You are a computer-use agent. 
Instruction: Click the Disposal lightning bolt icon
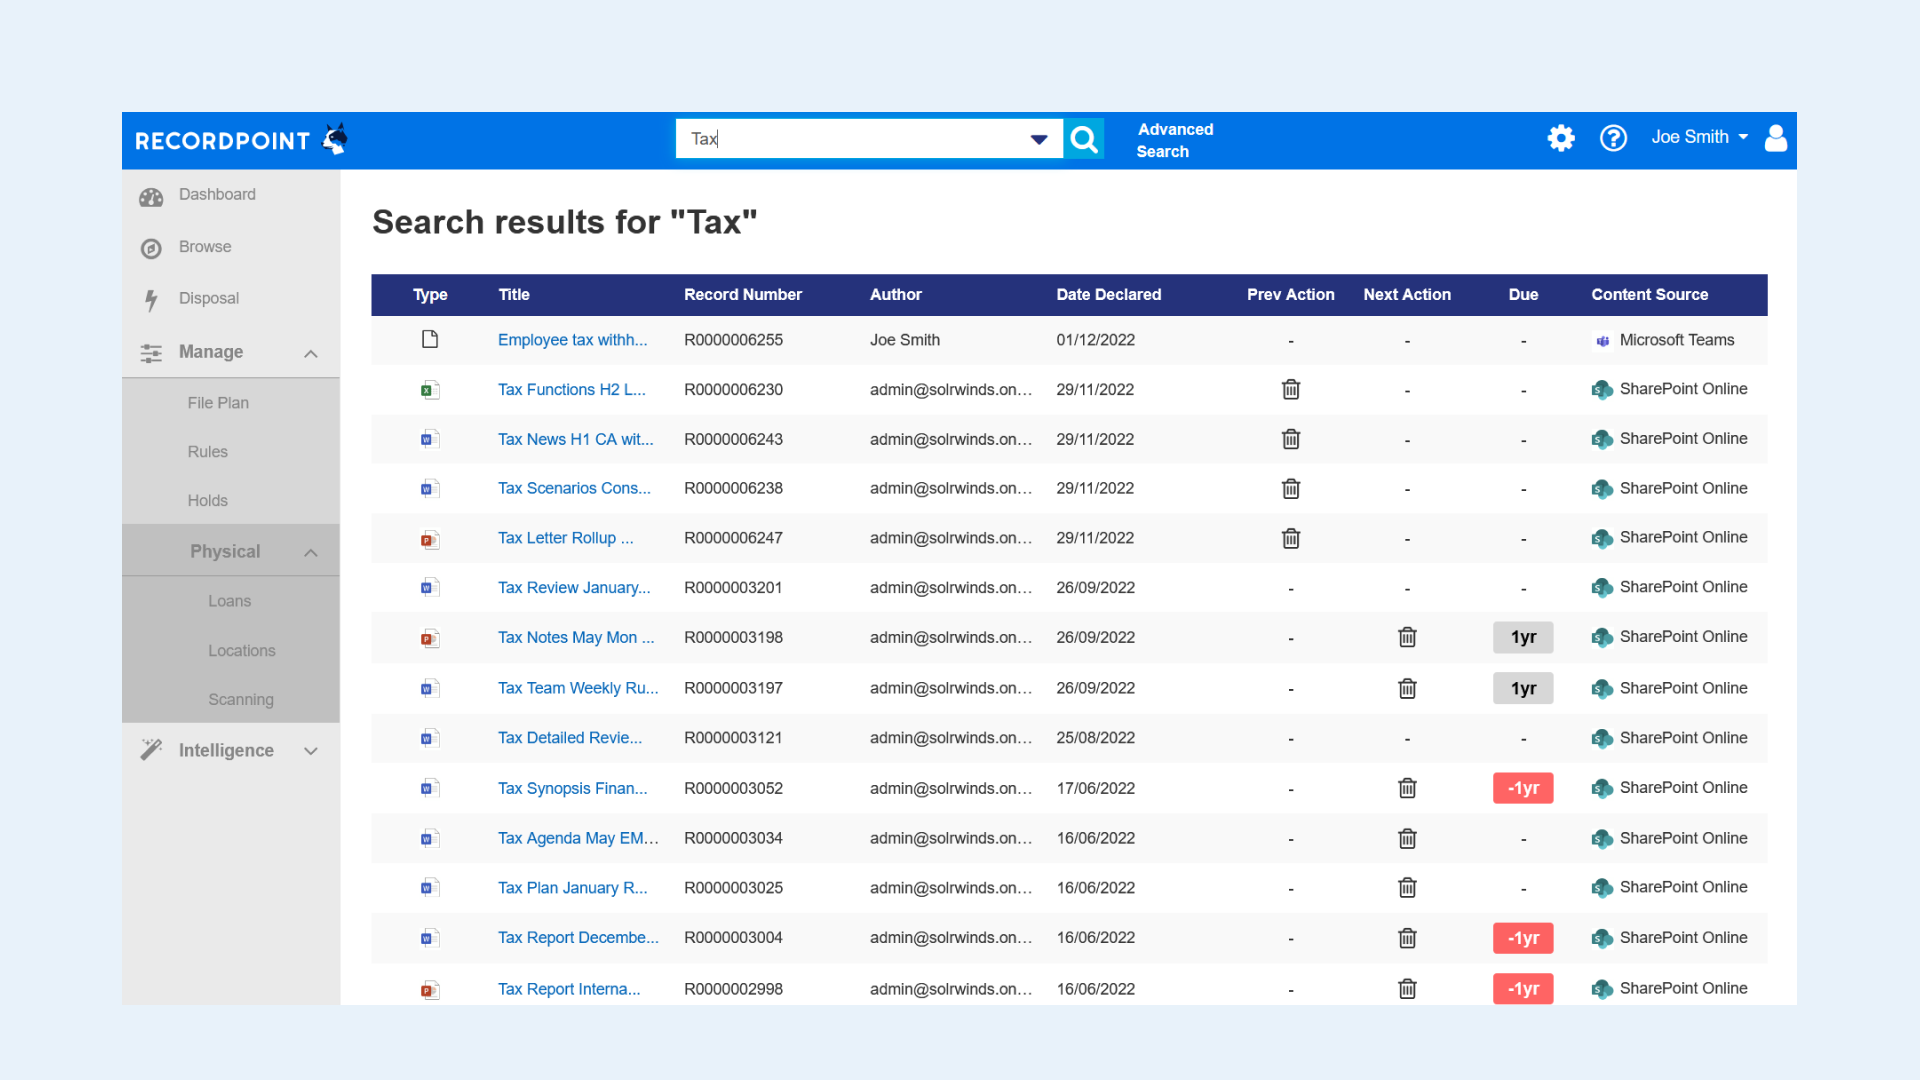pos(150,298)
